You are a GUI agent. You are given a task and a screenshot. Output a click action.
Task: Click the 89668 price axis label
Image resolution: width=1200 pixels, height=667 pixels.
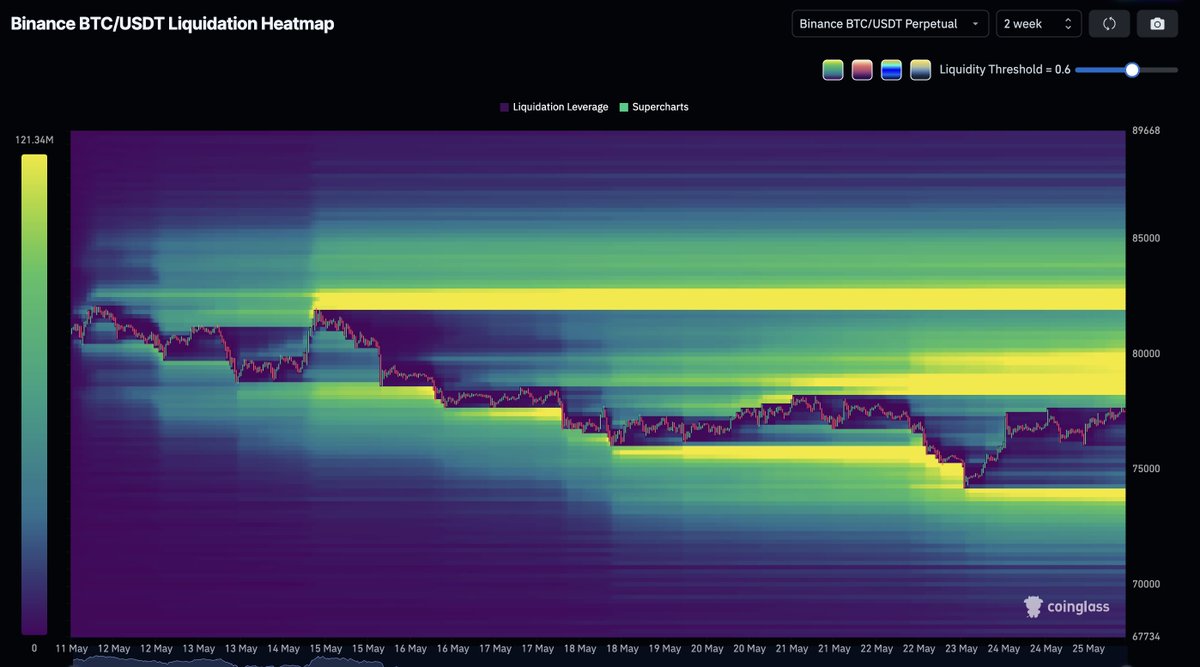pyautogui.click(x=1146, y=131)
